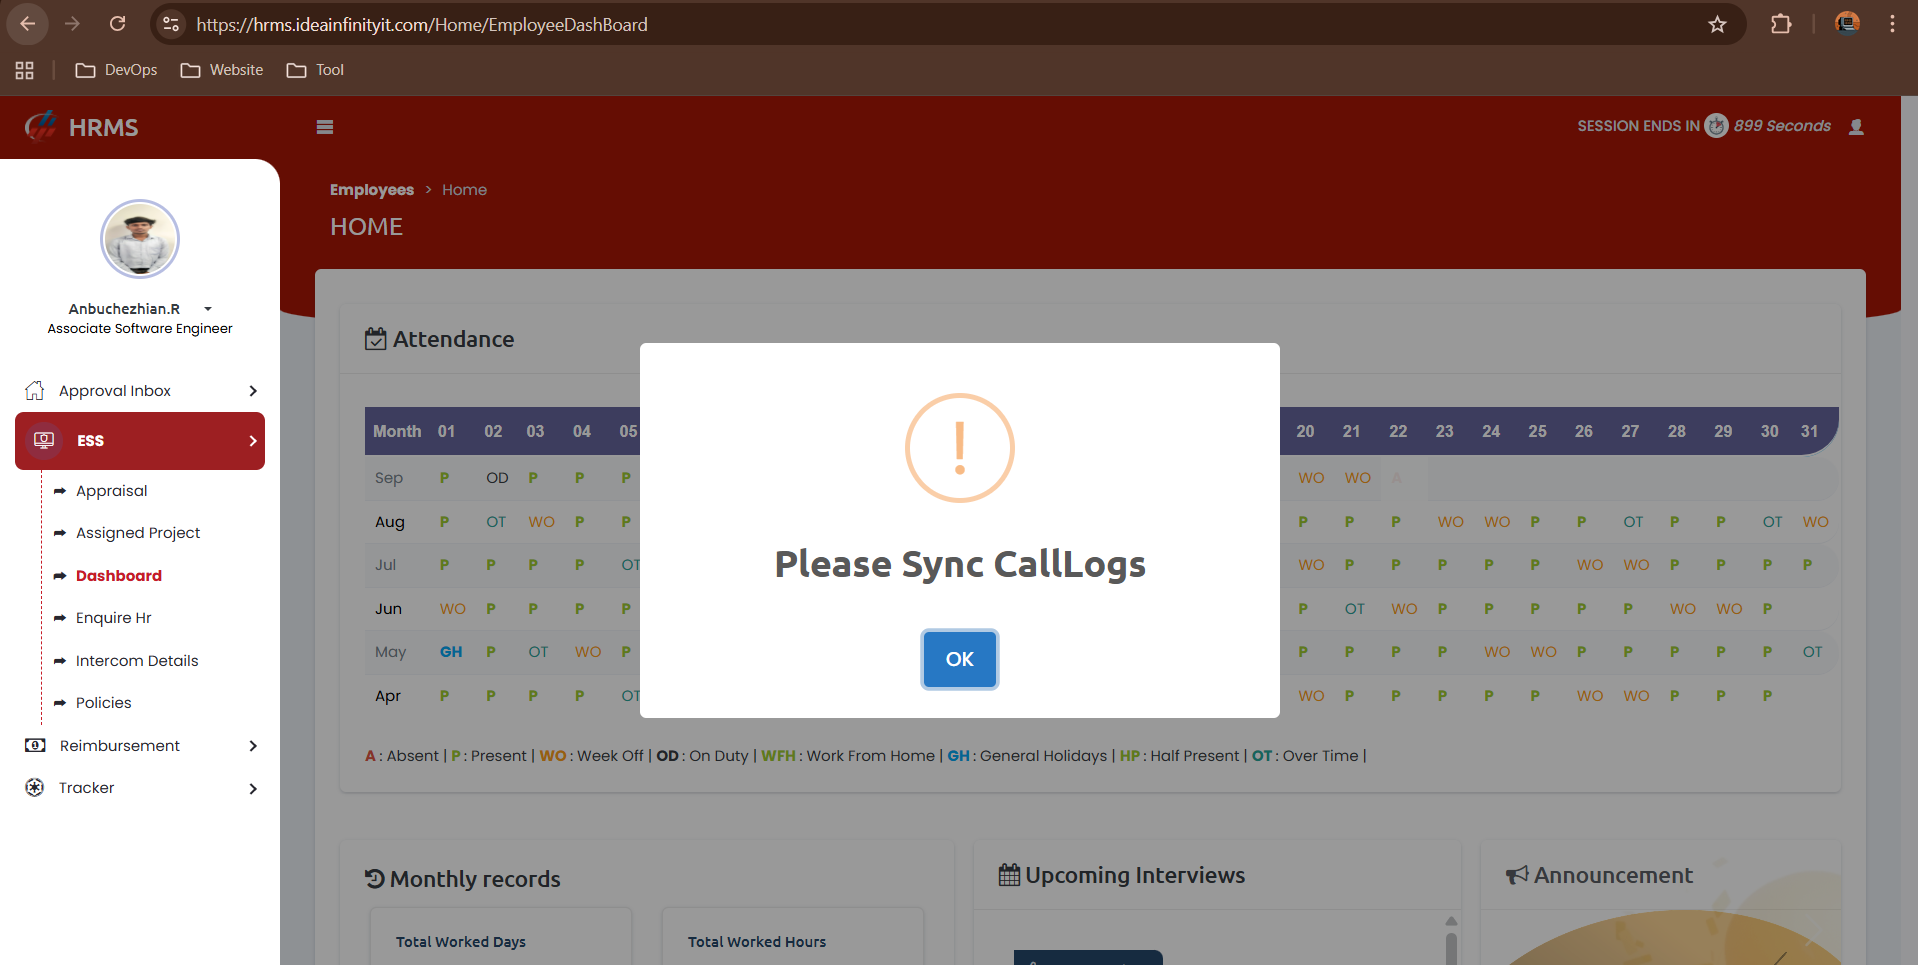The width and height of the screenshot is (1918, 965).
Task: Open Intercom Details in the sidebar
Action: point(137,661)
